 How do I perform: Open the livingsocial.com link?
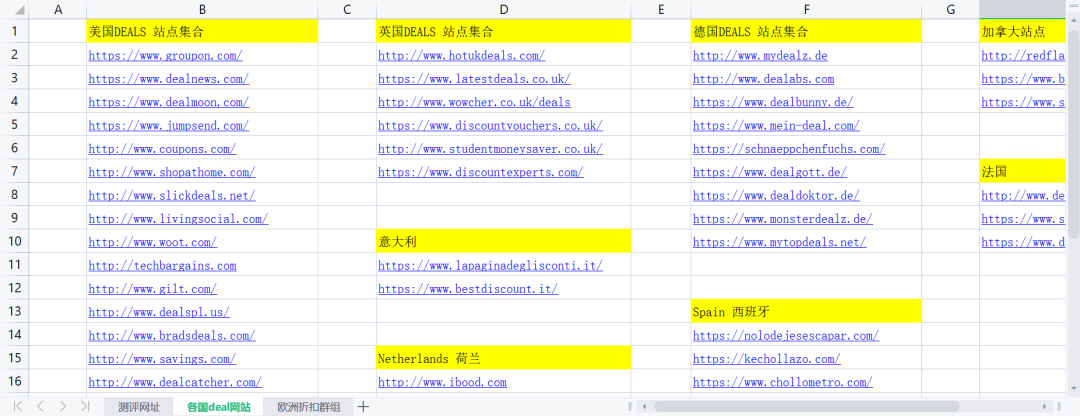tap(178, 219)
